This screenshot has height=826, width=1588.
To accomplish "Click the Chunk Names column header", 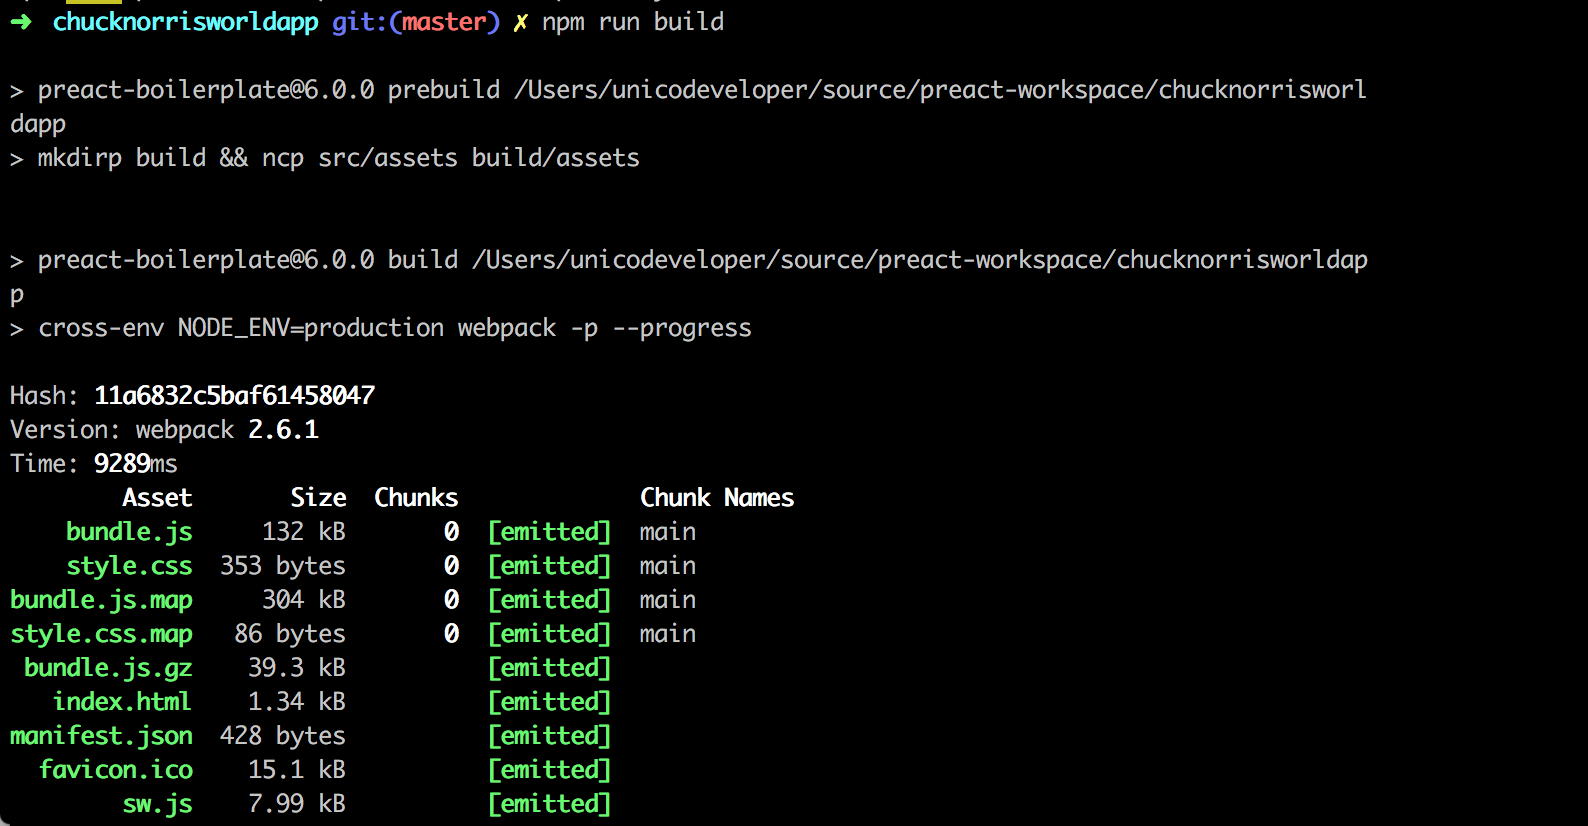I will (717, 498).
